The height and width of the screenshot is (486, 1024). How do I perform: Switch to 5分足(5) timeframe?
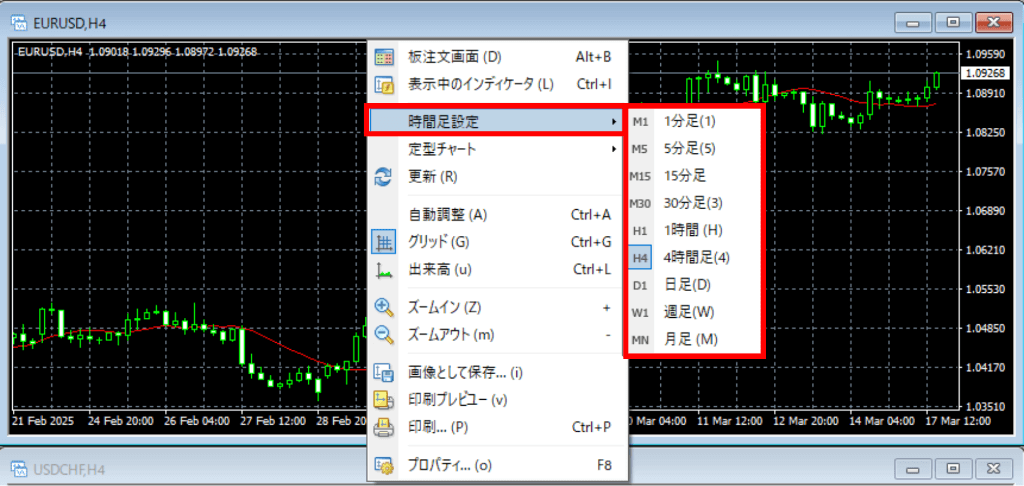click(x=694, y=149)
